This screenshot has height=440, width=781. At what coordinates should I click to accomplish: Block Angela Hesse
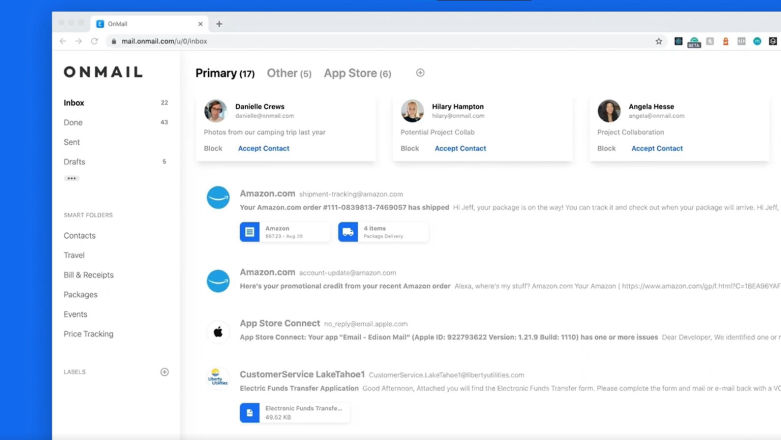point(606,148)
